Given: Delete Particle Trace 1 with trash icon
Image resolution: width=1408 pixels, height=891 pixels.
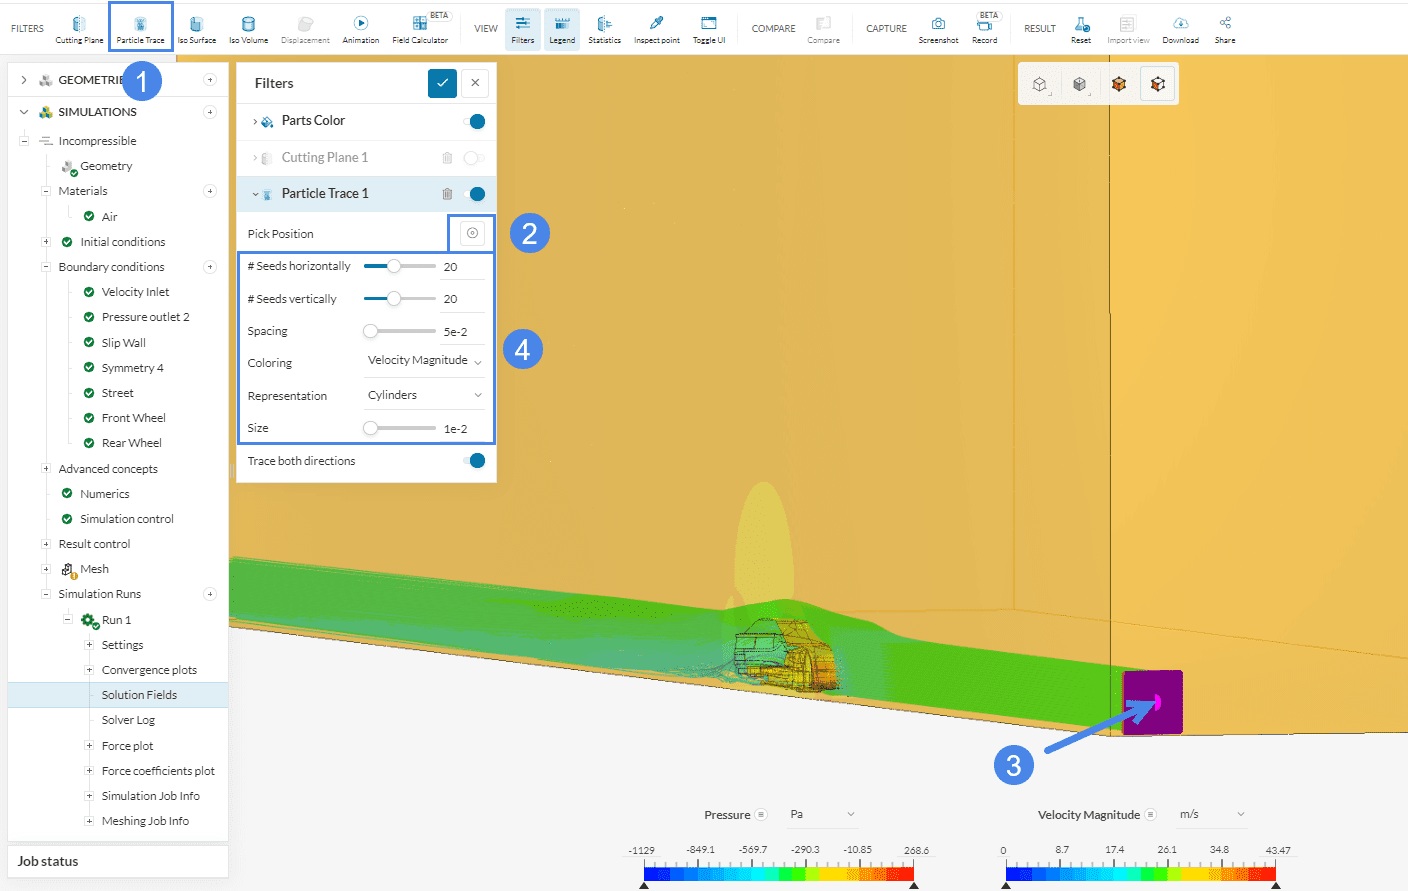Looking at the screenshot, I should click(x=447, y=194).
